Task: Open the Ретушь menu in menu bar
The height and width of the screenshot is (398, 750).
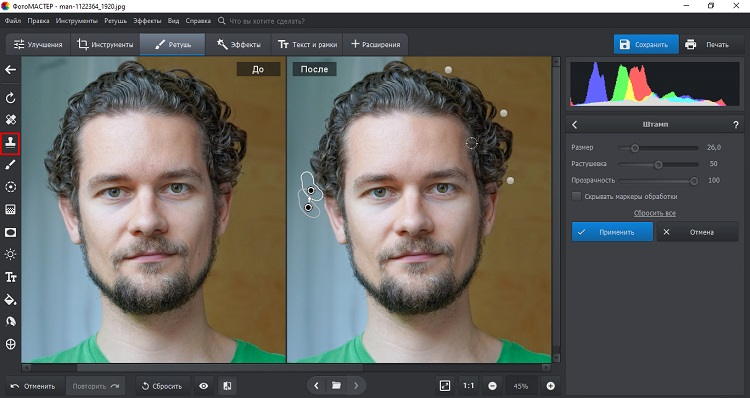Action: pyautogui.click(x=115, y=21)
